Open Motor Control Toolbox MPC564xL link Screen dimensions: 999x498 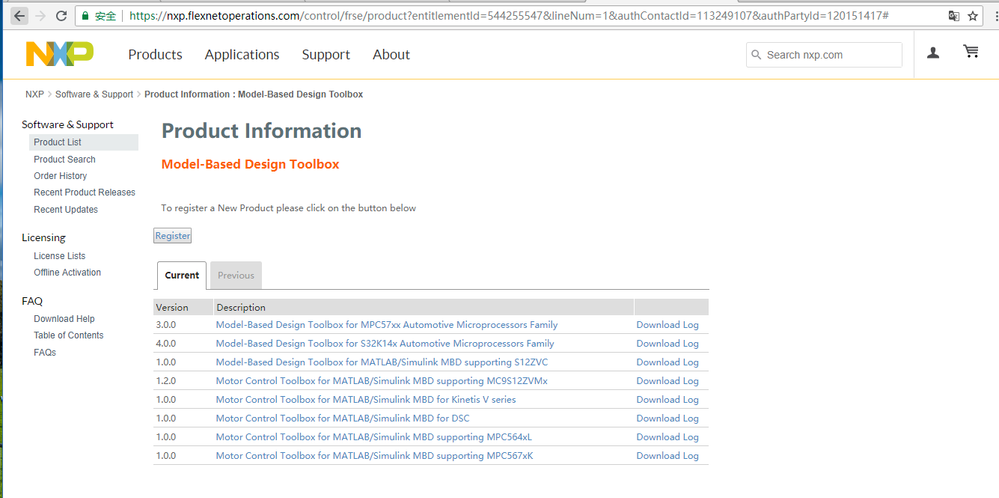pos(374,437)
